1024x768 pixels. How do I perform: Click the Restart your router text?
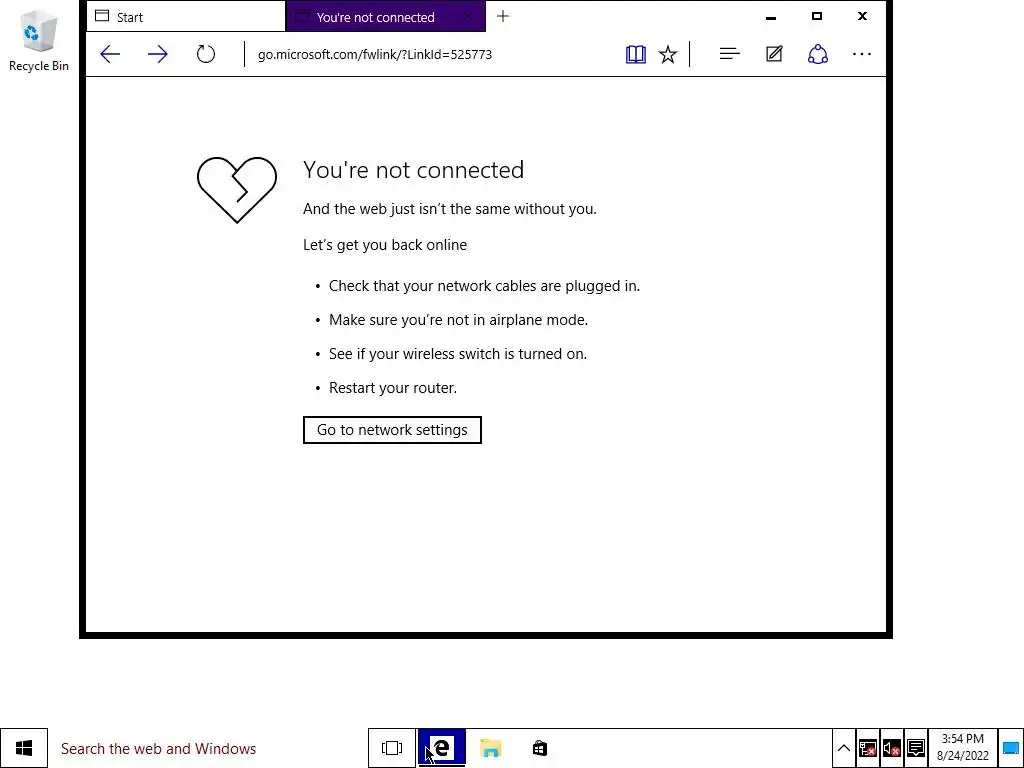[392, 388]
